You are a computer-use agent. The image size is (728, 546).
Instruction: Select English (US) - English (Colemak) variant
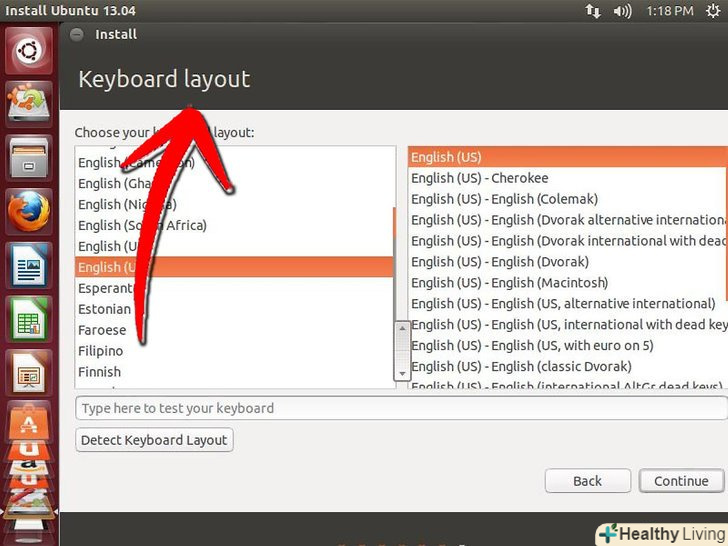[x=568, y=199]
